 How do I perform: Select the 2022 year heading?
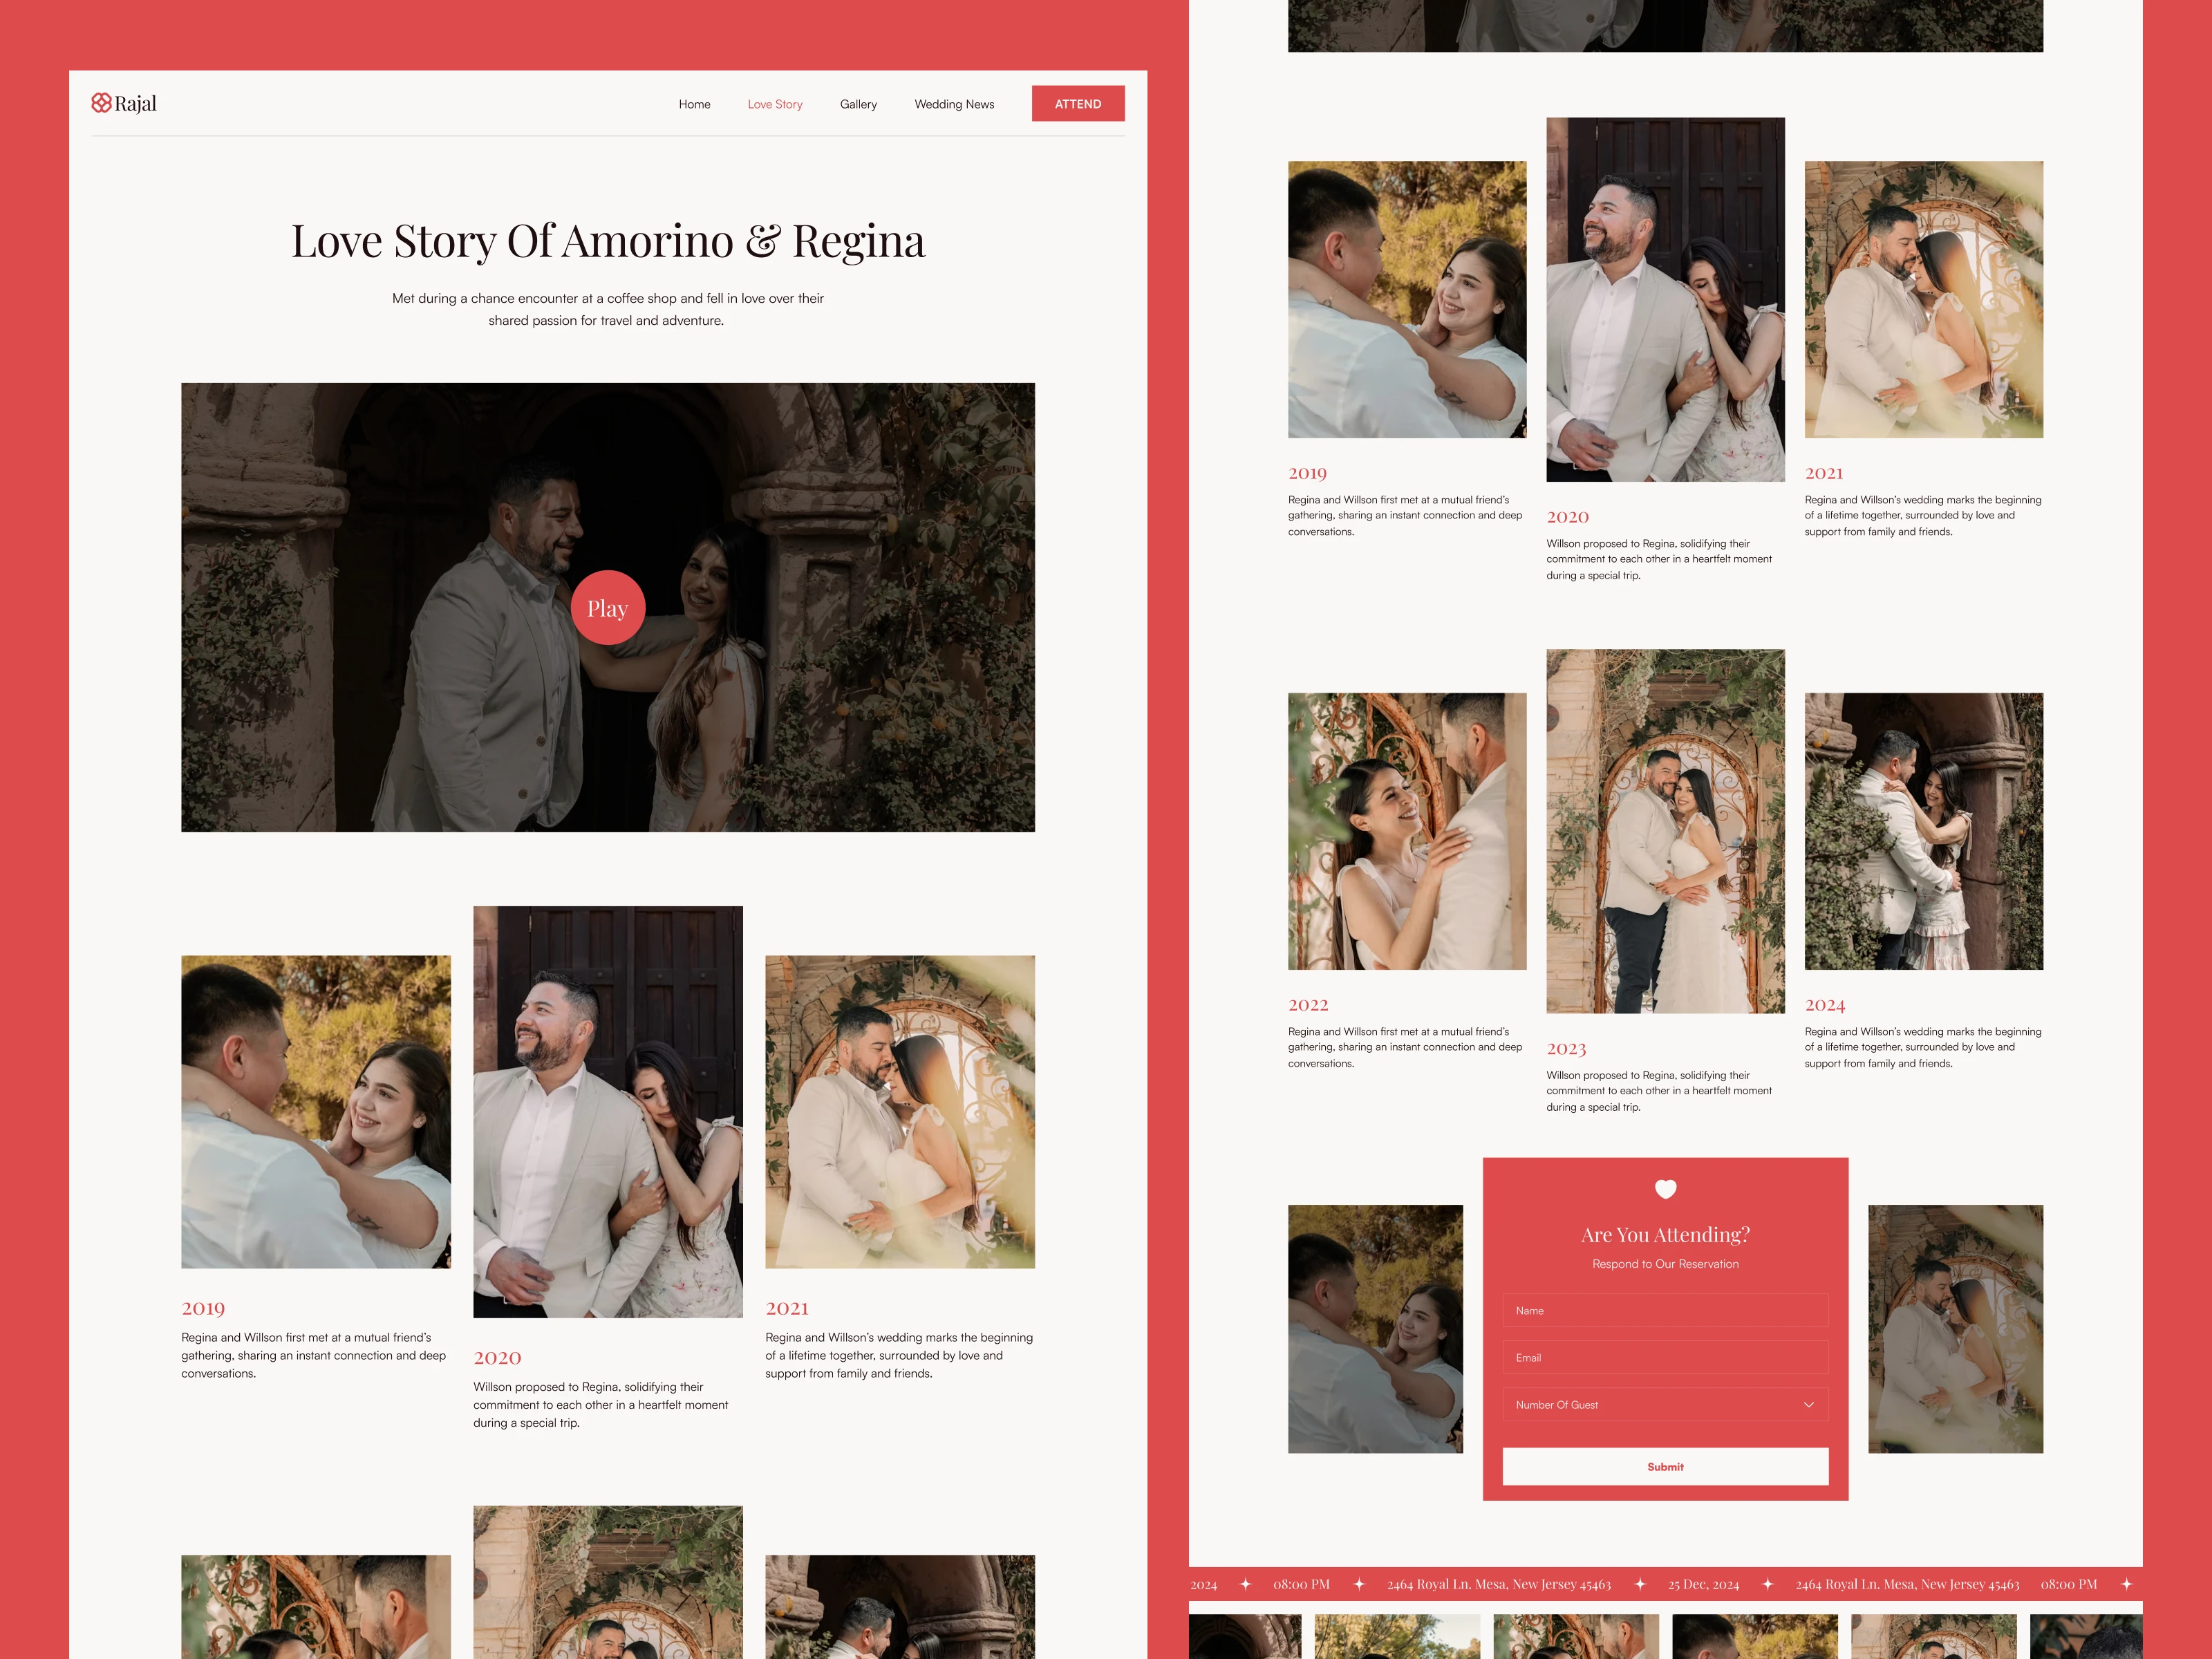[x=1308, y=1005]
